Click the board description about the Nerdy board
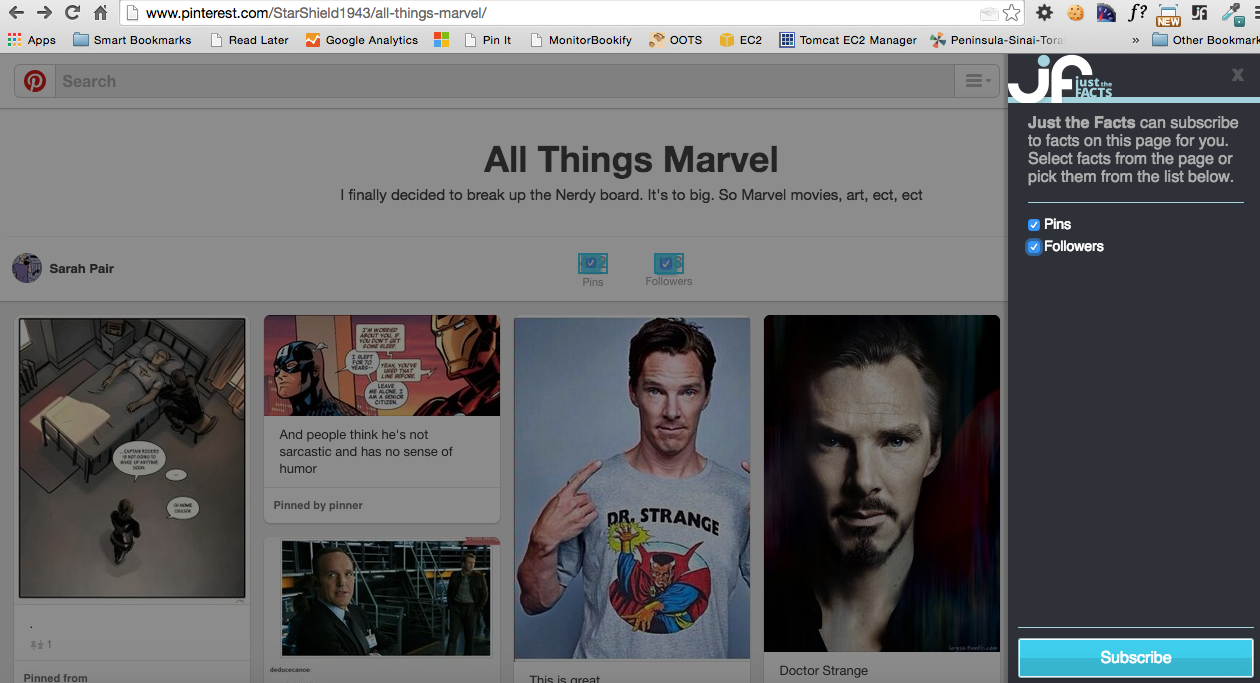Screen dimensions: 1260x683 [x=631, y=195]
